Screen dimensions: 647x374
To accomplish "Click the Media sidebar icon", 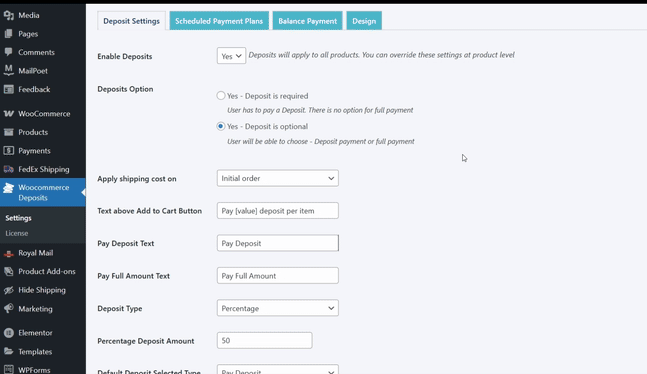I will click(9, 15).
